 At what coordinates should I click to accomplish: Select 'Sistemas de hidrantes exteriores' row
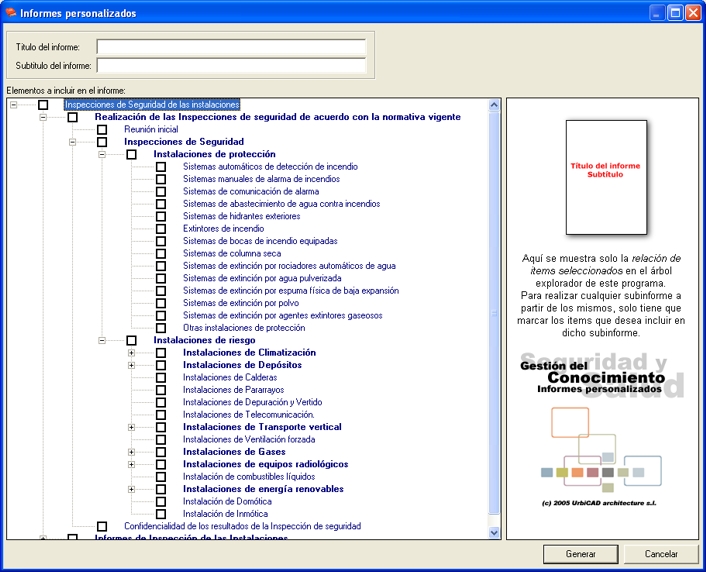(x=241, y=216)
